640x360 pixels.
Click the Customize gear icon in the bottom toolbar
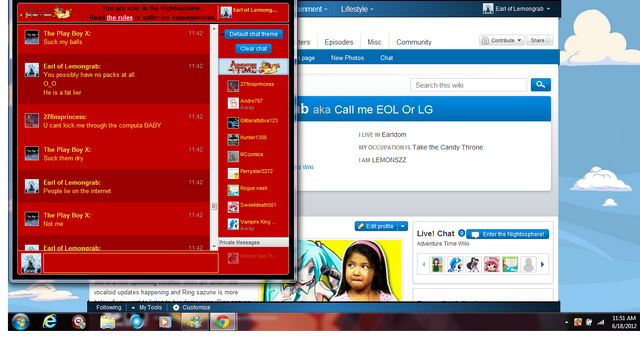[176, 307]
